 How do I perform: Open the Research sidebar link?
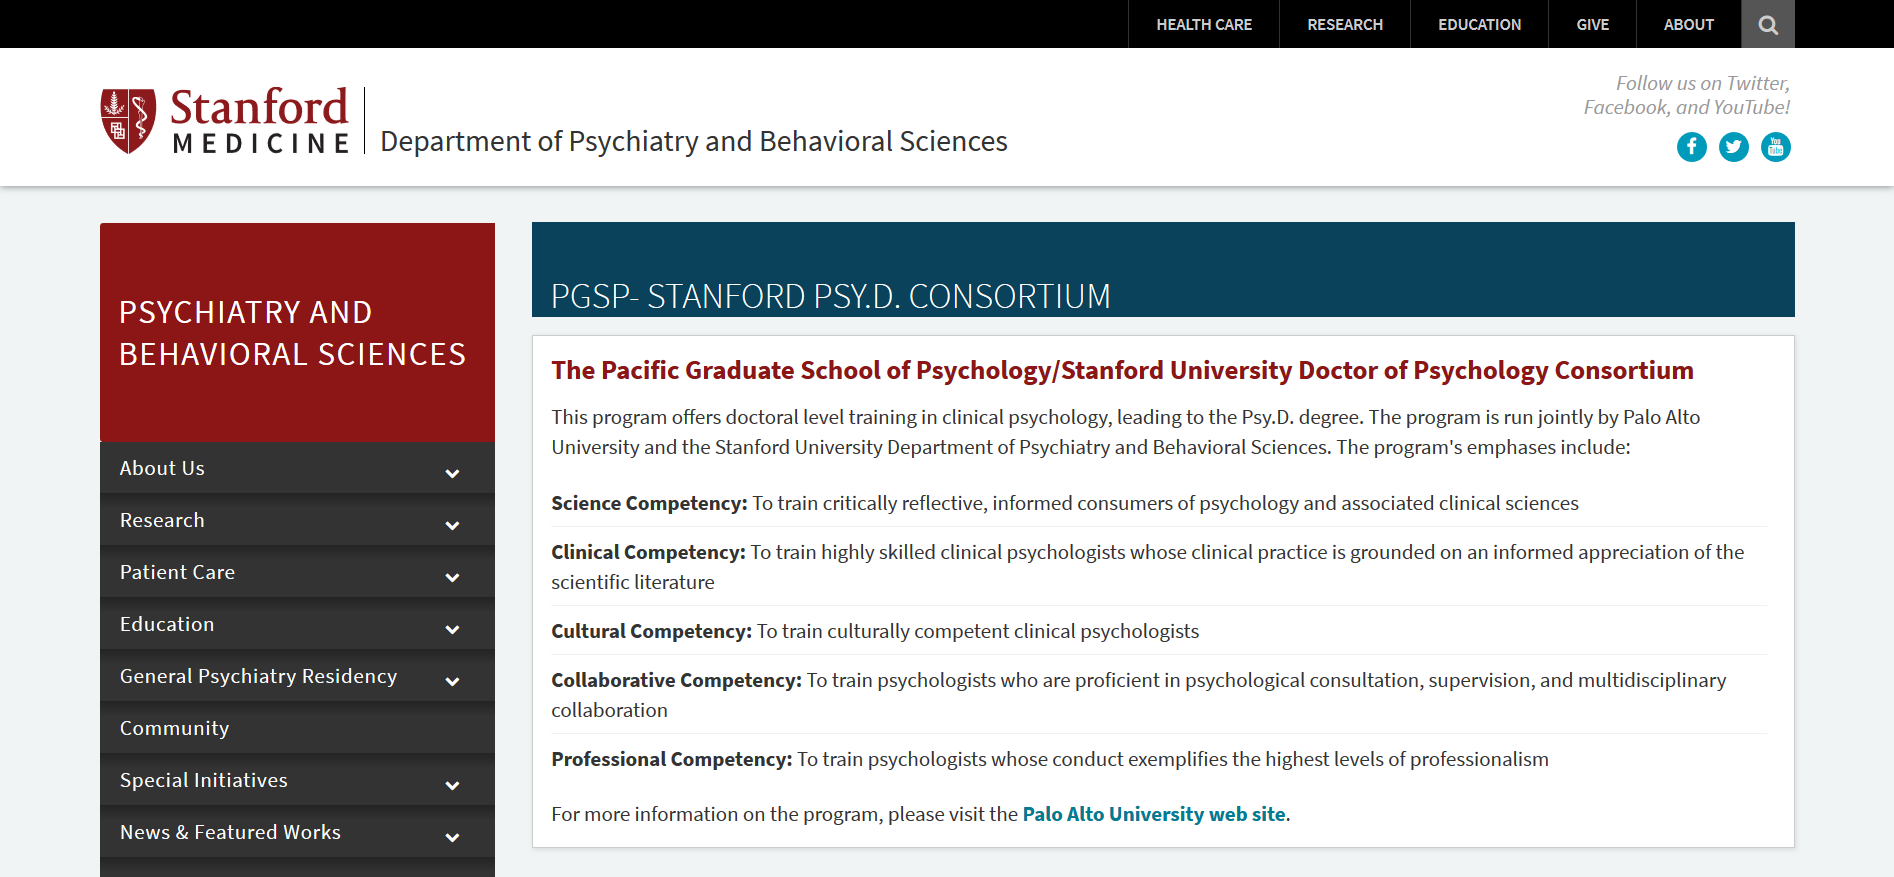click(x=162, y=520)
